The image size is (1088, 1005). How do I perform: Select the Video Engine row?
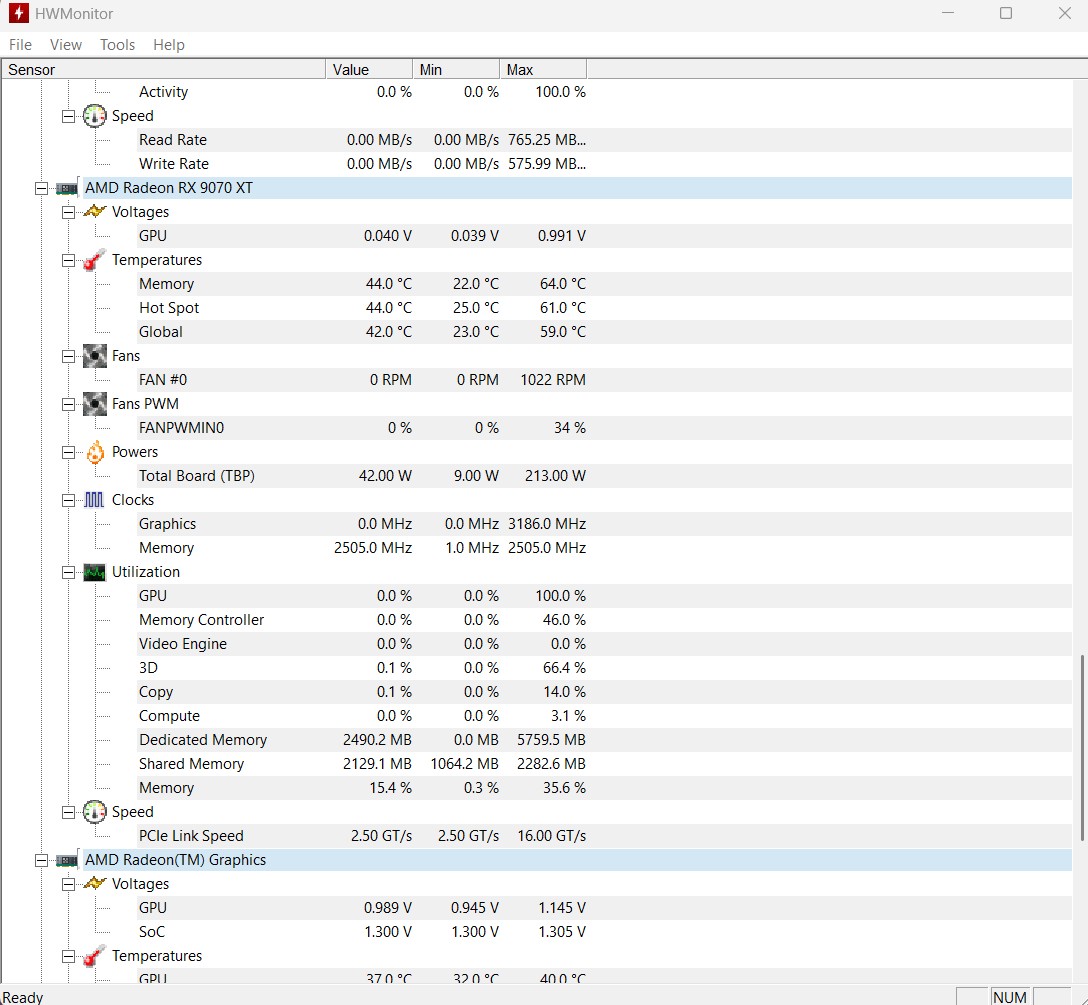604,644
